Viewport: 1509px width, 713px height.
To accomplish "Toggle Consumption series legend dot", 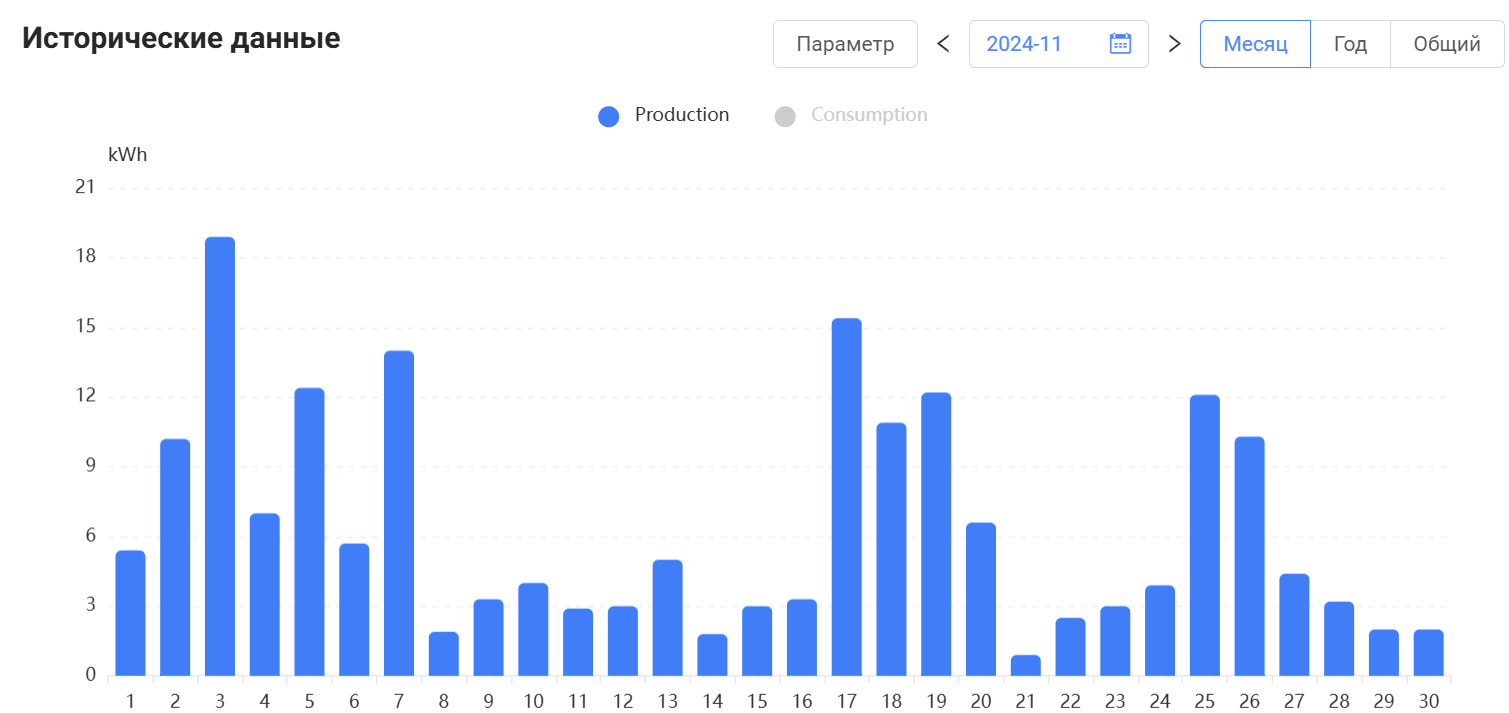I will 785,116.
